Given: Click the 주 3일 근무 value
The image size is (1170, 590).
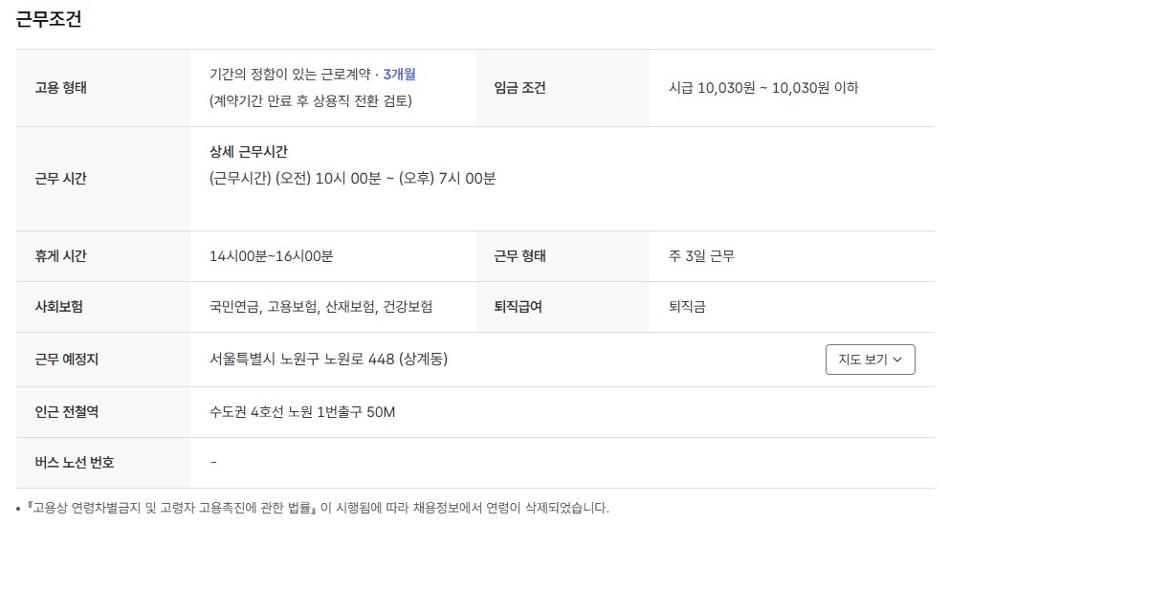Looking at the screenshot, I should click(701, 256).
